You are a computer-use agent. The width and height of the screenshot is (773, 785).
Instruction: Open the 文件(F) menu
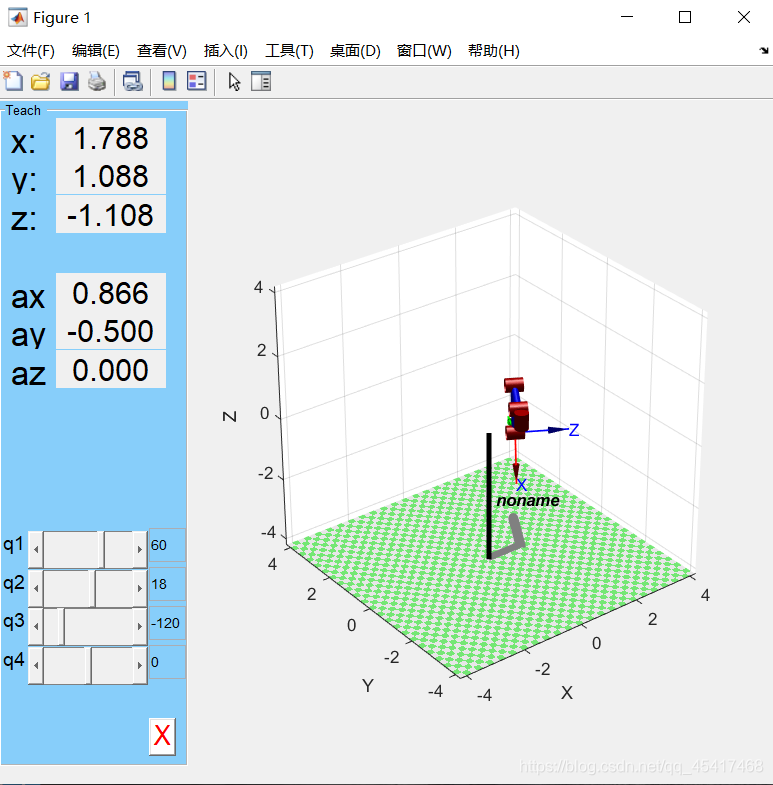31,51
